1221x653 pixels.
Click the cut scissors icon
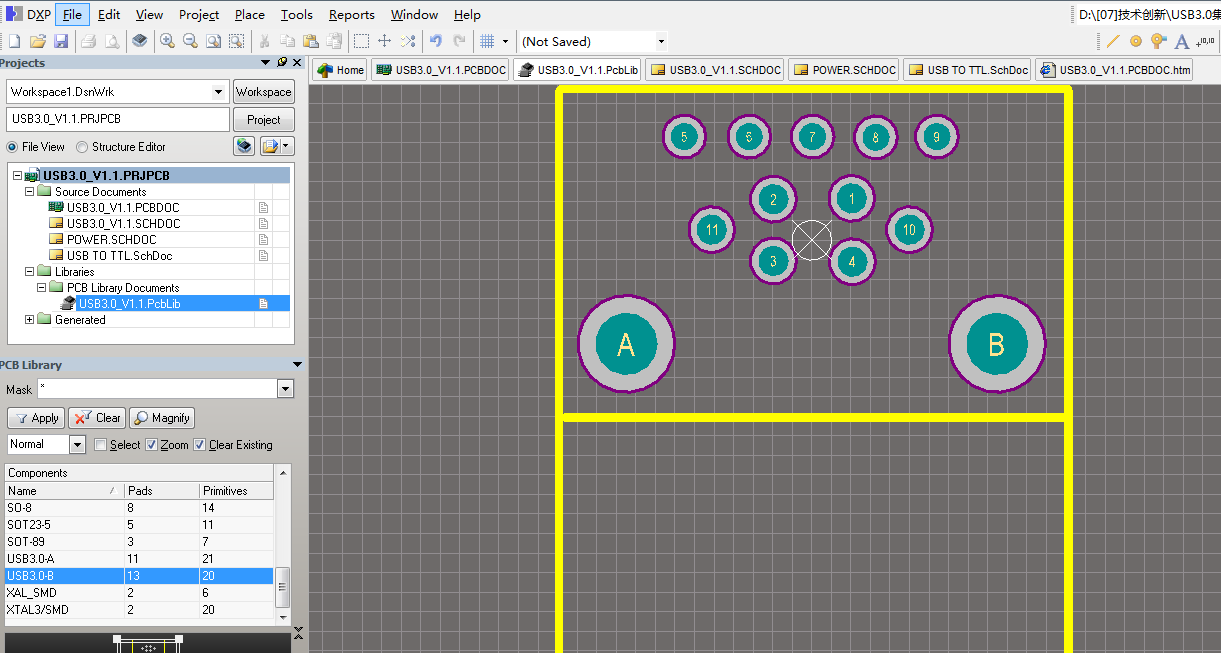(265, 41)
